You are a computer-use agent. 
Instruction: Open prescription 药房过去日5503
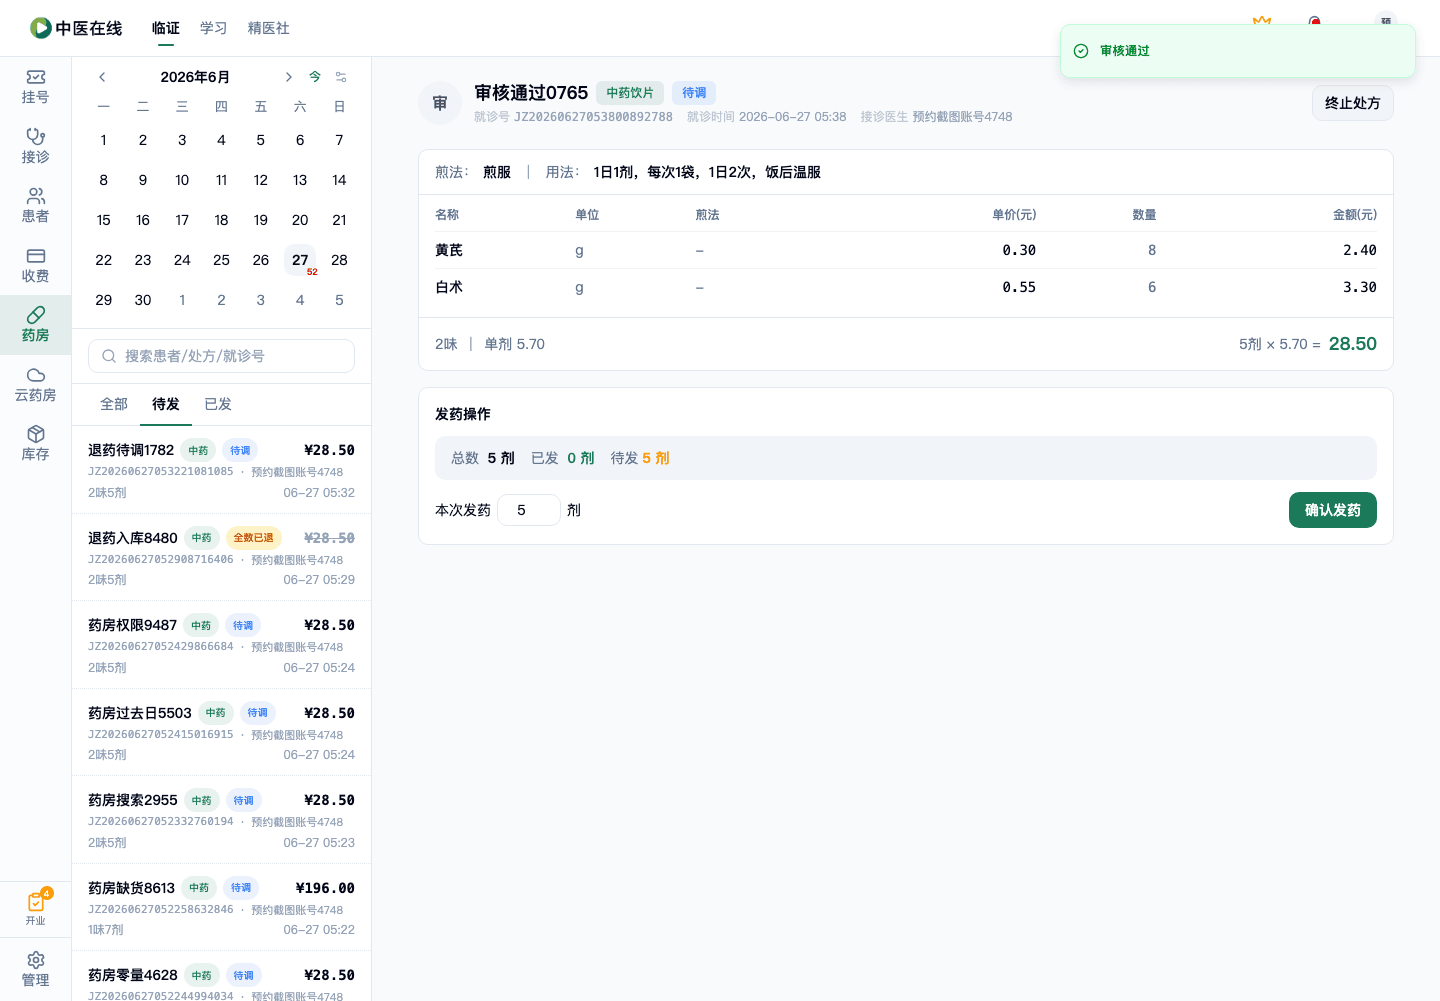[221, 733]
